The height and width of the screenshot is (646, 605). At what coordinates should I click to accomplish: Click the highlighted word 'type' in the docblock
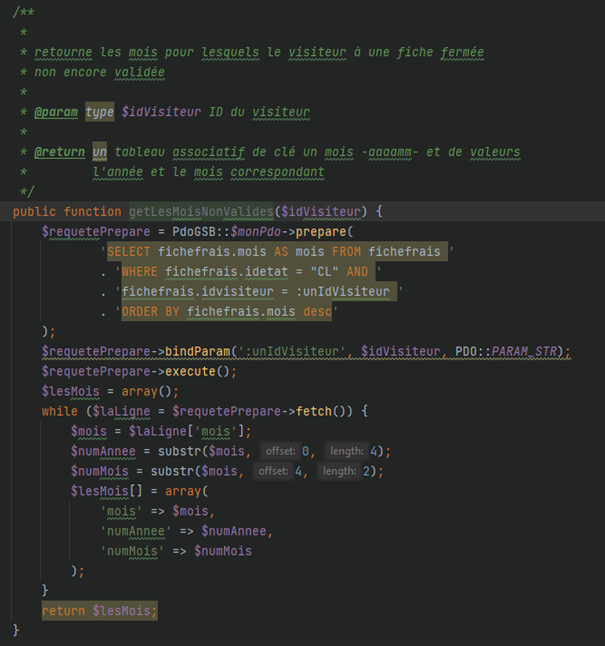(99, 112)
